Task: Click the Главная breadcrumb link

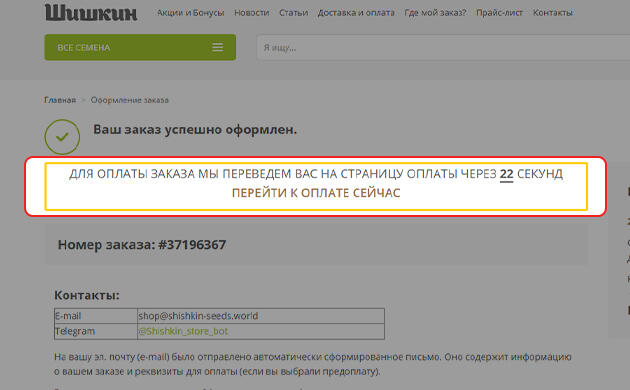Action: pos(60,100)
